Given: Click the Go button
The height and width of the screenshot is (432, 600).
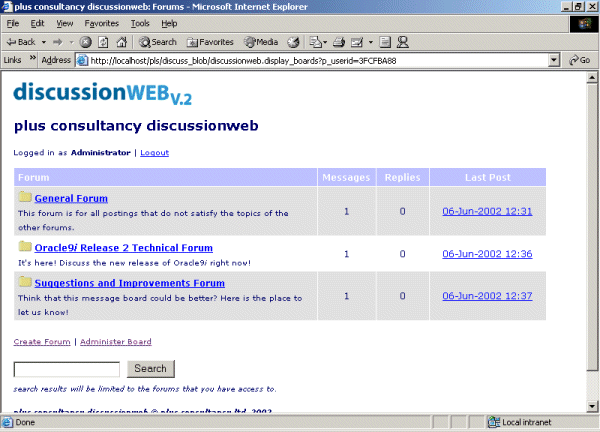Looking at the screenshot, I should (x=579, y=60).
